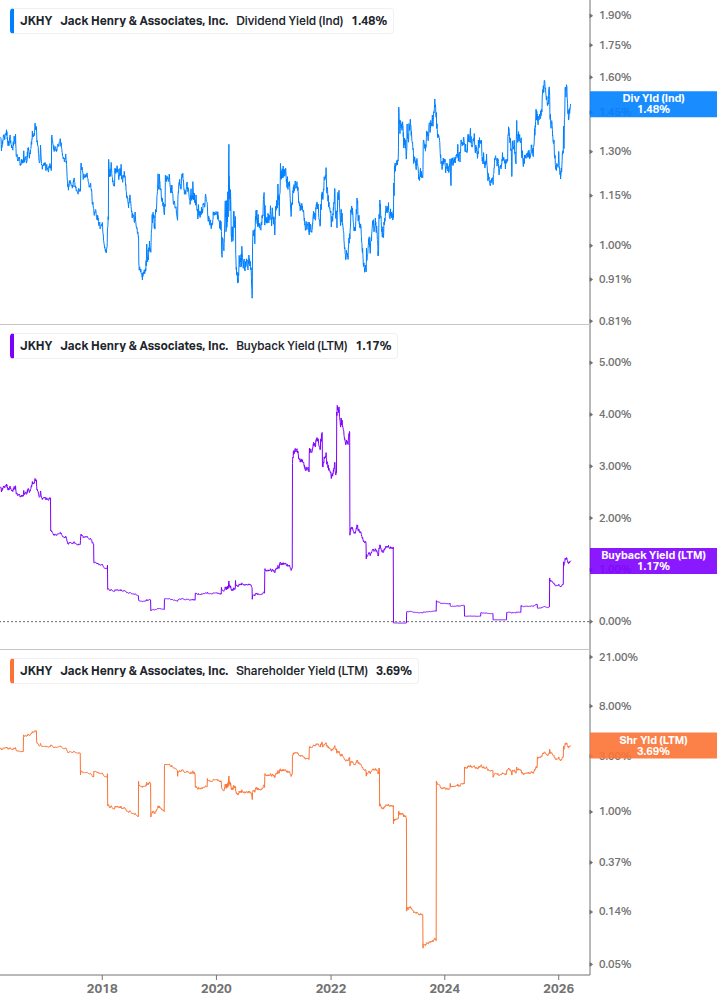
Task: Click the 2026 label on the time axis
Action: 558,988
